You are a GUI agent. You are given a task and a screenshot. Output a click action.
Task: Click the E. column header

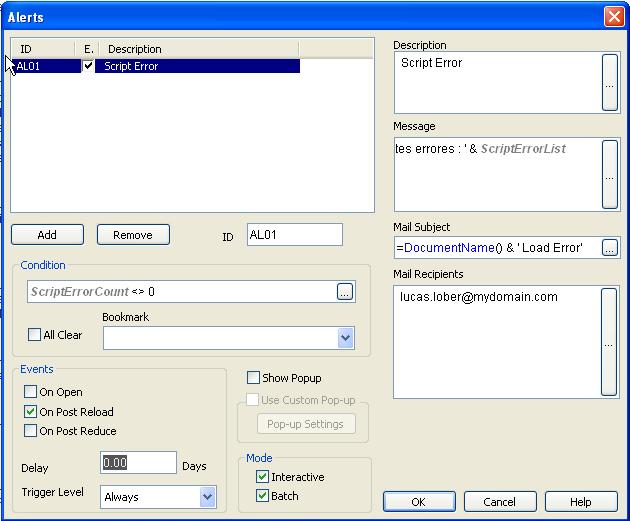tap(88, 49)
